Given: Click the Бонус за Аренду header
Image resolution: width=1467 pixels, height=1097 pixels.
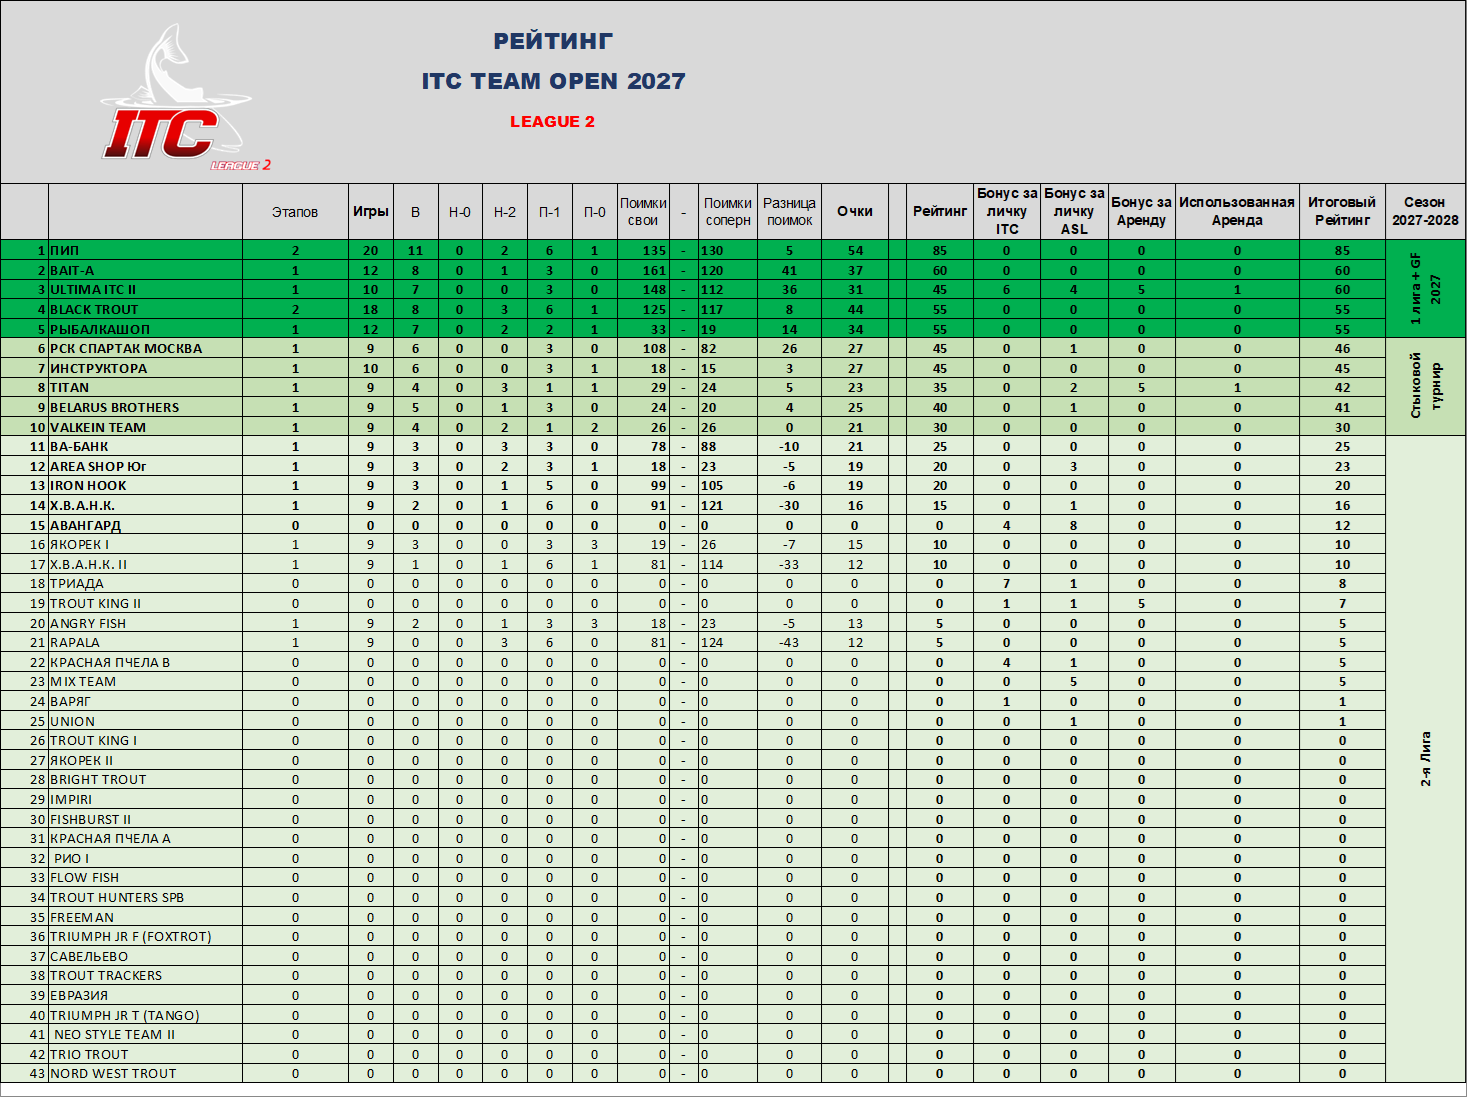Looking at the screenshot, I should pyautogui.click(x=1141, y=211).
